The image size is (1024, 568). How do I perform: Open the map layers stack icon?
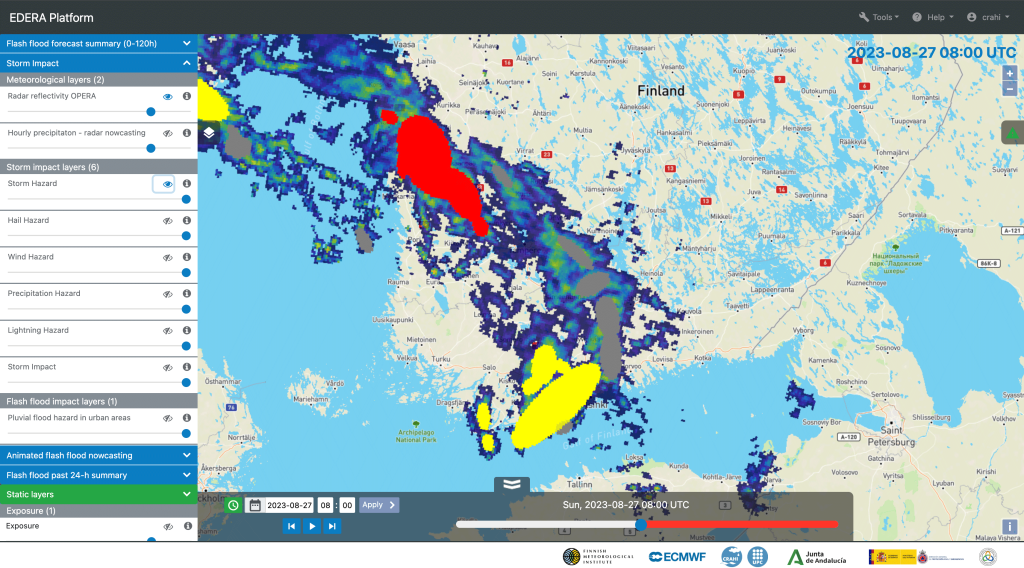(209, 132)
